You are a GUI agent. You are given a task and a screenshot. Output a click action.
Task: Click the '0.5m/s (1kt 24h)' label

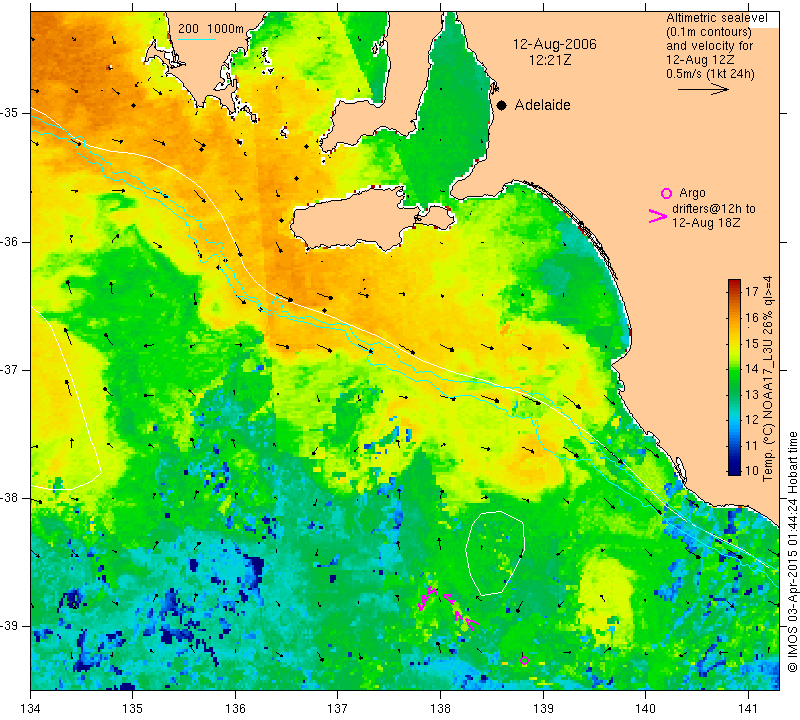(710, 74)
